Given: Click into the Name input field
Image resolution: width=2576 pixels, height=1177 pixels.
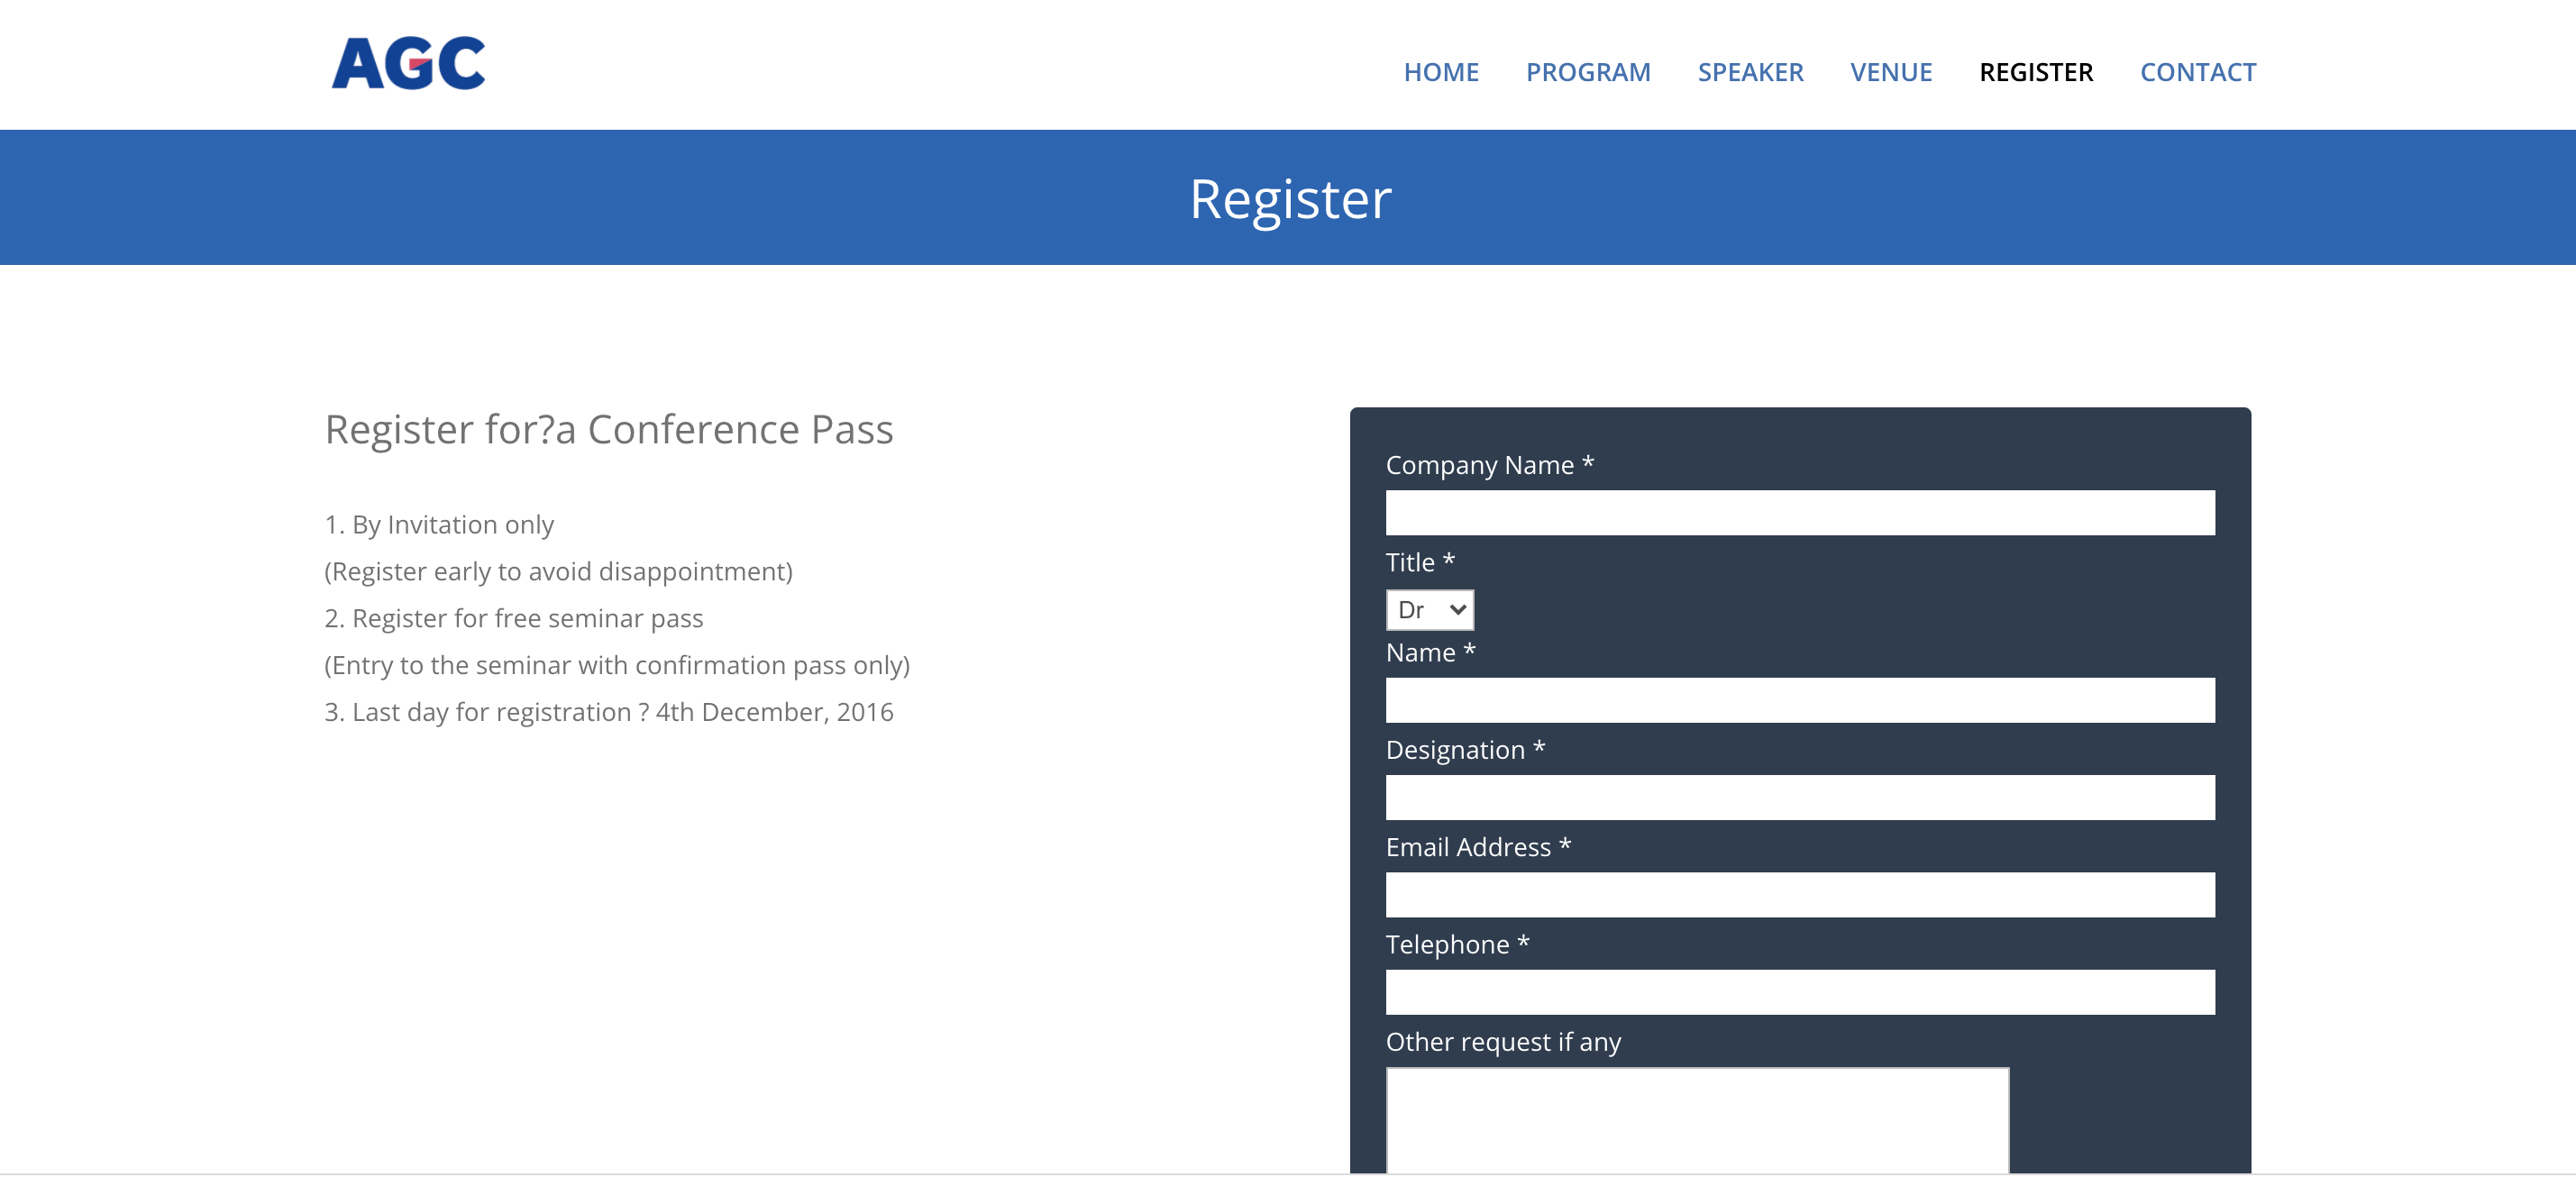Looking at the screenshot, I should click(x=1800, y=700).
